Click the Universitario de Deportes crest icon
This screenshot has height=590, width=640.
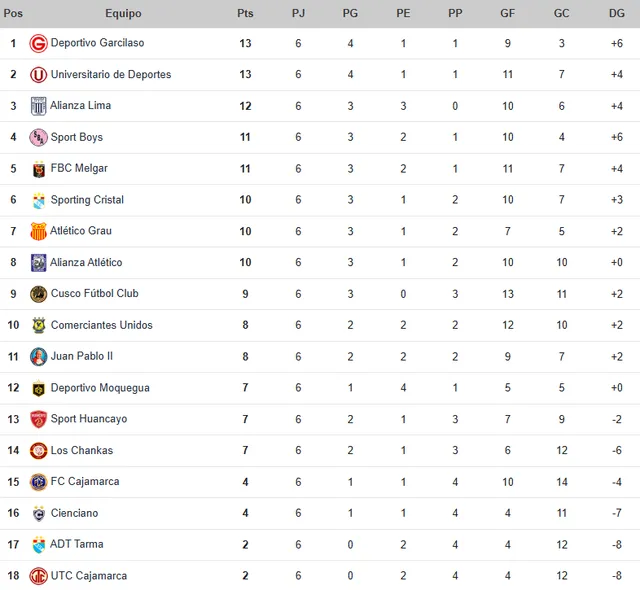(x=38, y=75)
